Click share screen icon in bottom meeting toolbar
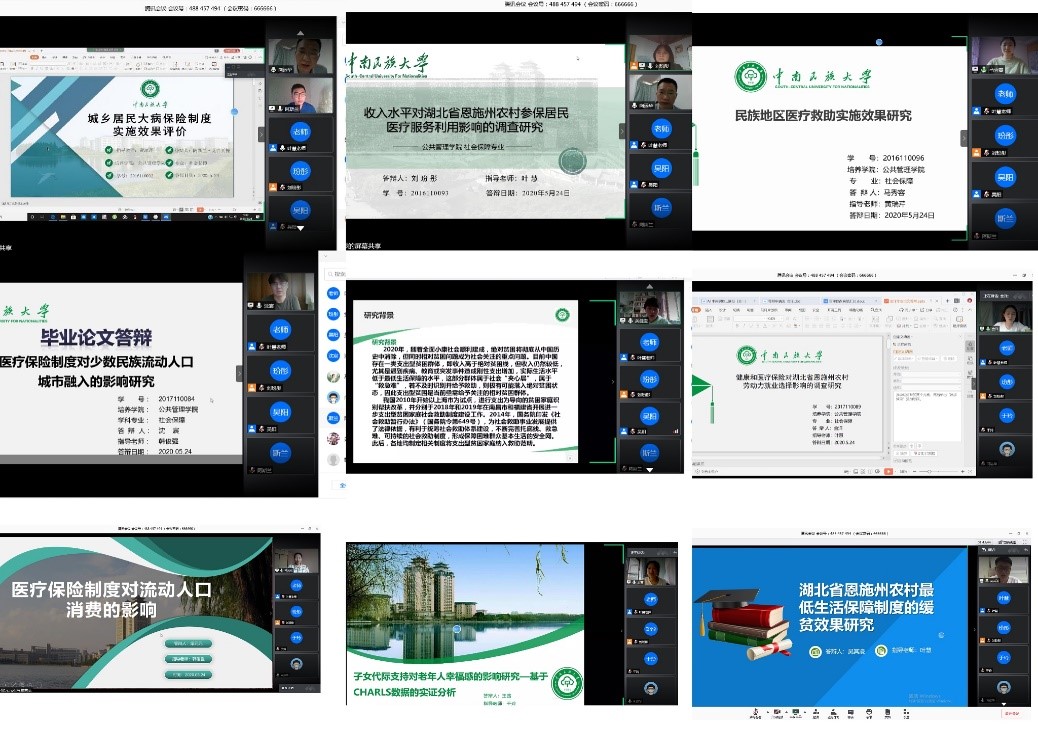Image resolution: width=1038 pixels, height=753 pixels. (x=796, y=713)
